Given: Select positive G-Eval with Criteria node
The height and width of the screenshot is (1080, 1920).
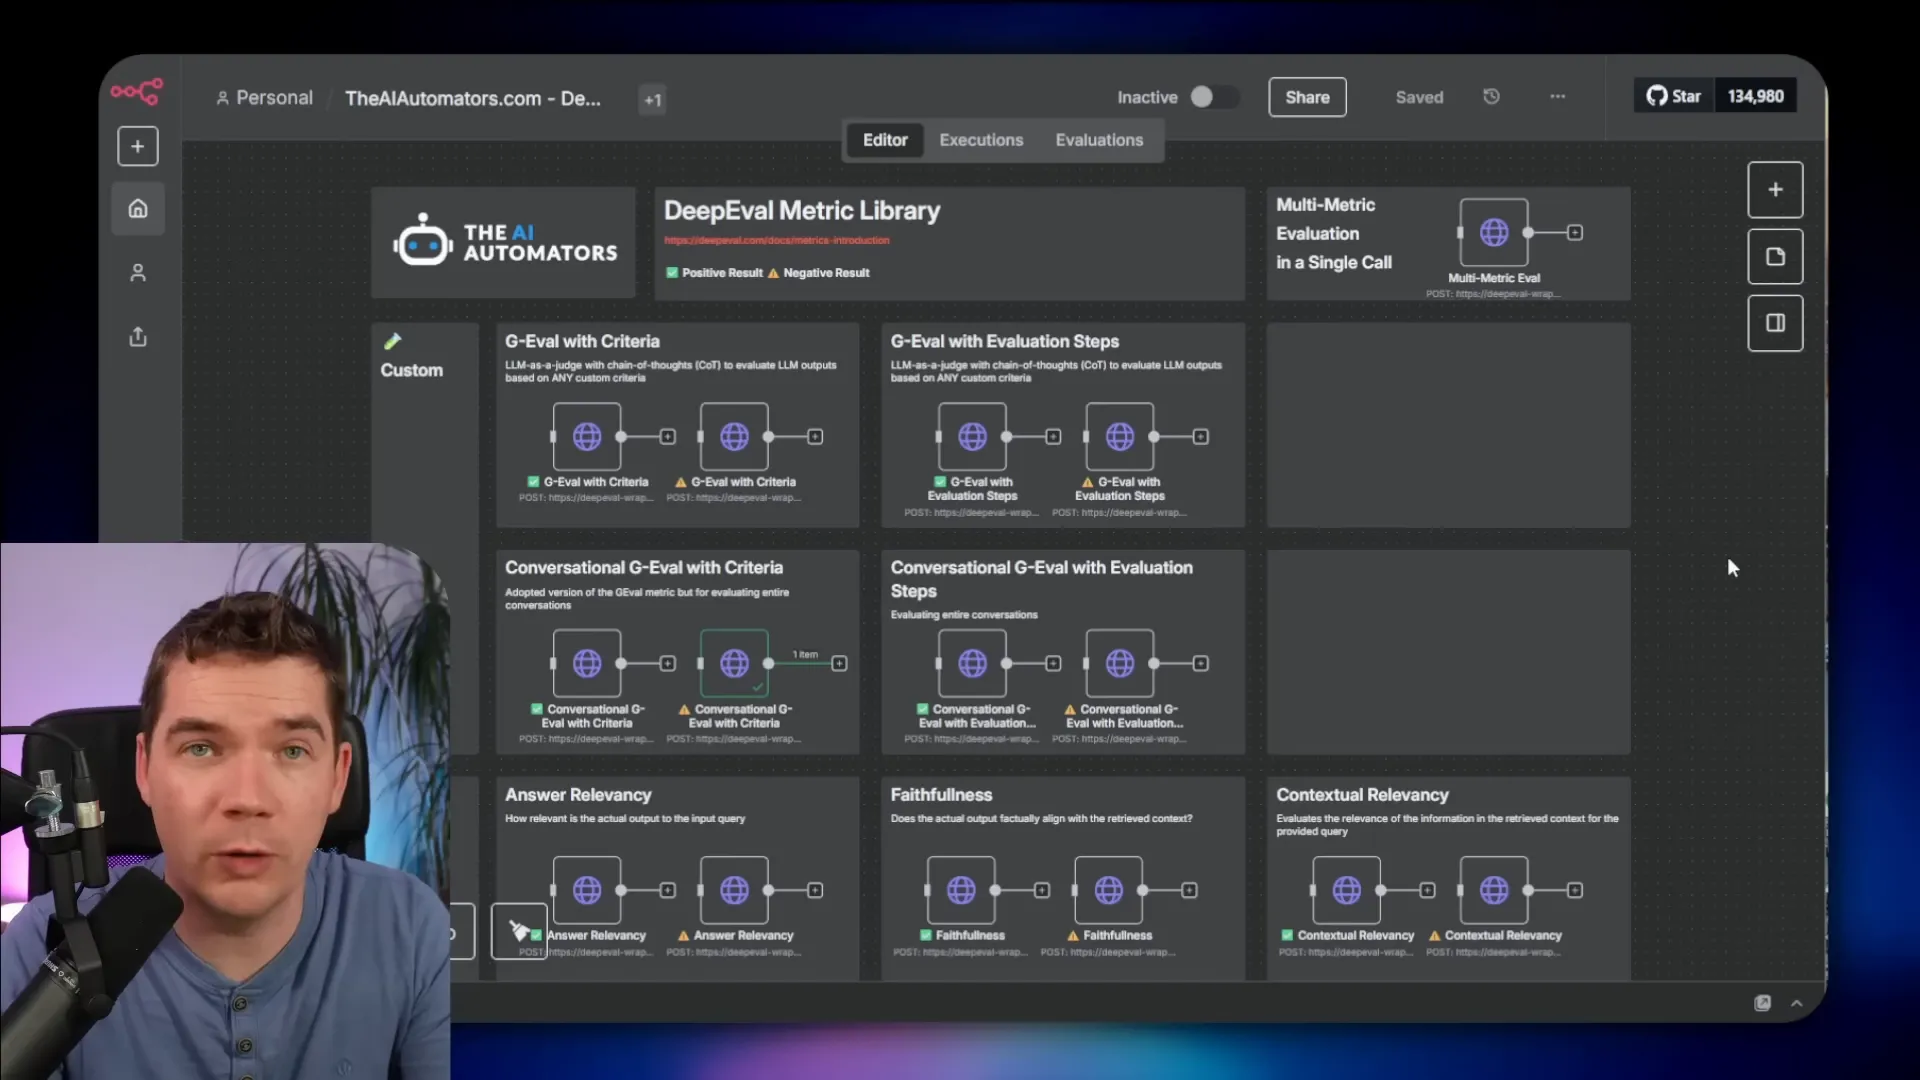Looking at the screenshot, I should pos(587,437).
